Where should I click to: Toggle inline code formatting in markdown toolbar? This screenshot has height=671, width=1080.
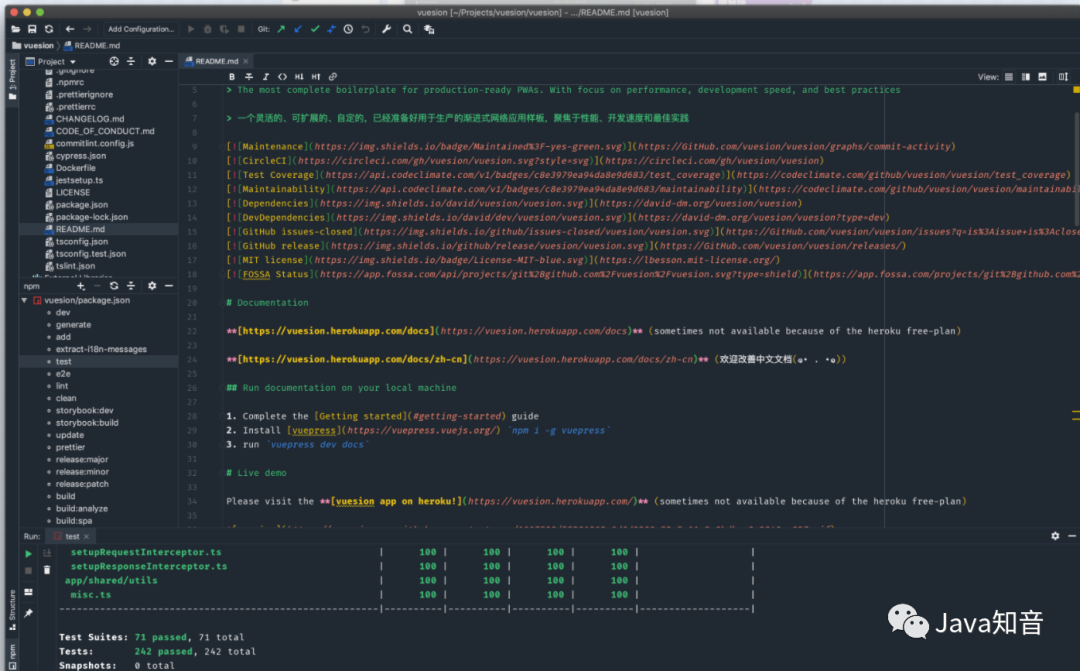click(x=282, y=76)
